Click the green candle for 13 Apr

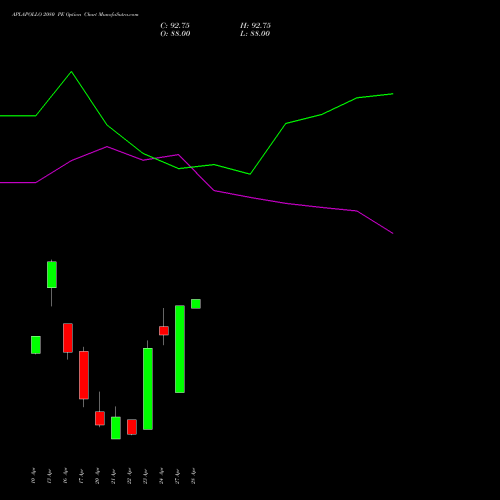(52, 275)
